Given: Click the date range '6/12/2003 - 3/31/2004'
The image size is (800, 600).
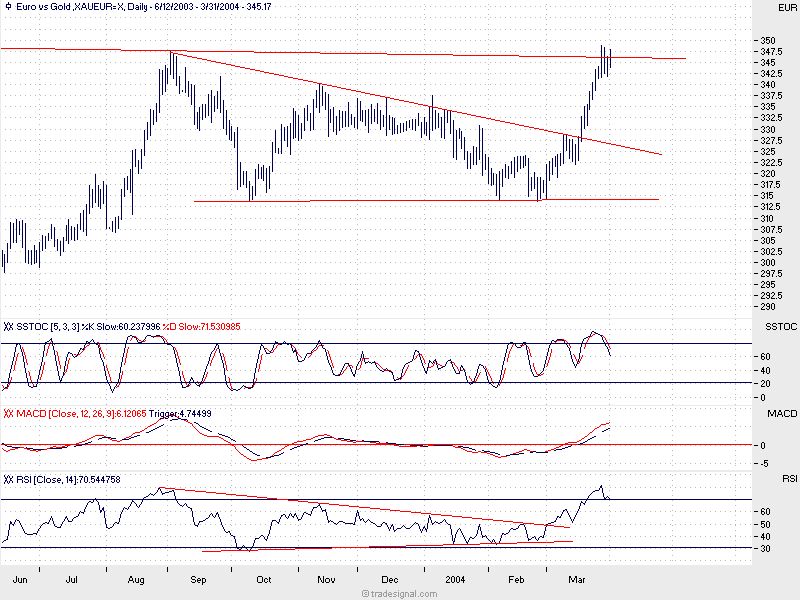Looking at the screenshot, I should click(196, 7).
